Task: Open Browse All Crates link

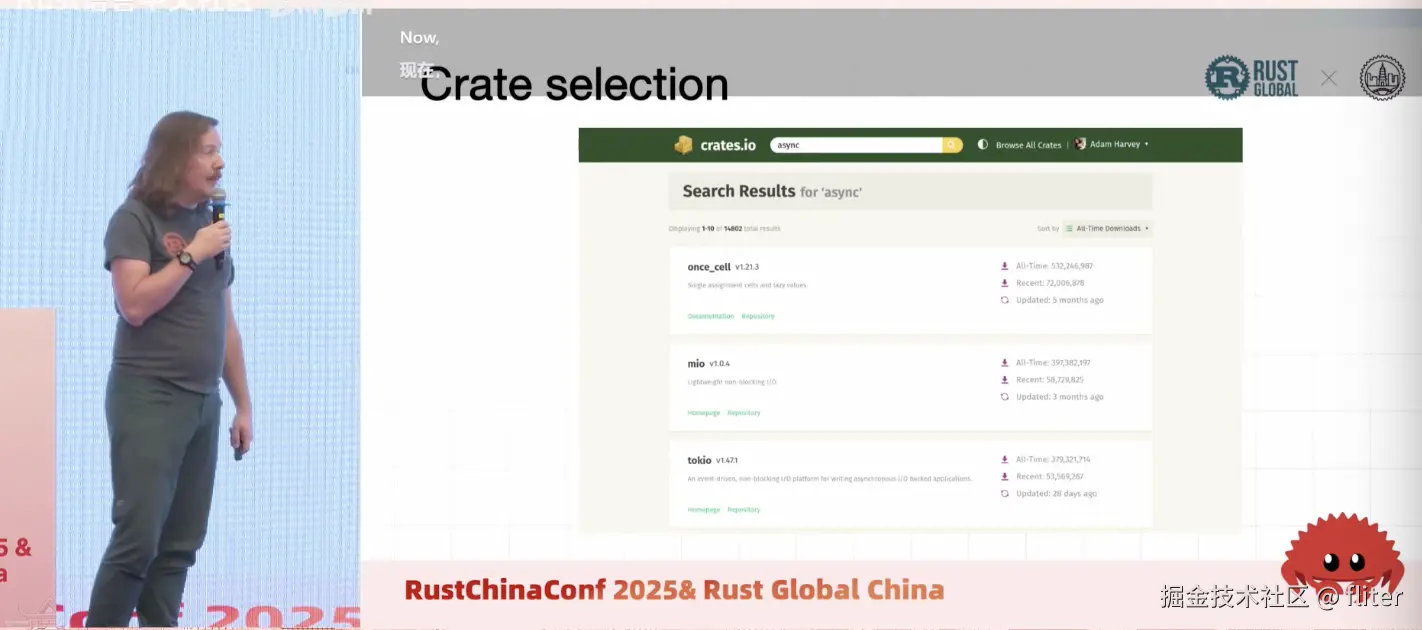Action: pos(1028,145)
